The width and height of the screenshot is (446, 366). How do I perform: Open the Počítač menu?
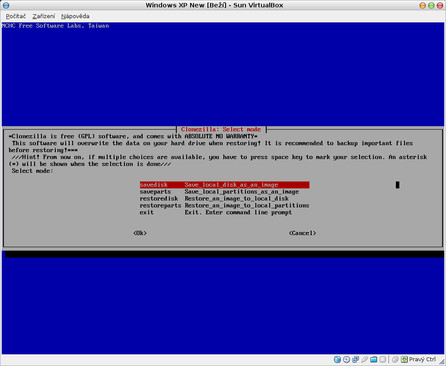click(x=15, y=16)
